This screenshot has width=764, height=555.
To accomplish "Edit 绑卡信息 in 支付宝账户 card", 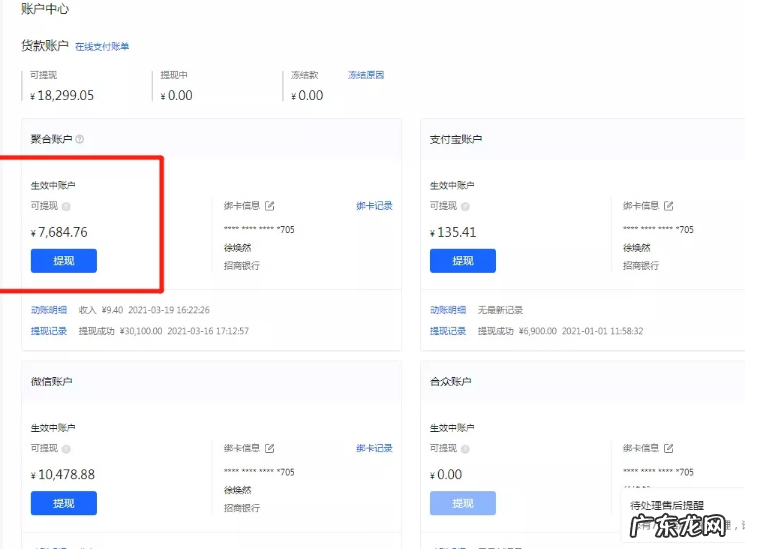I will tap(668, 206).
